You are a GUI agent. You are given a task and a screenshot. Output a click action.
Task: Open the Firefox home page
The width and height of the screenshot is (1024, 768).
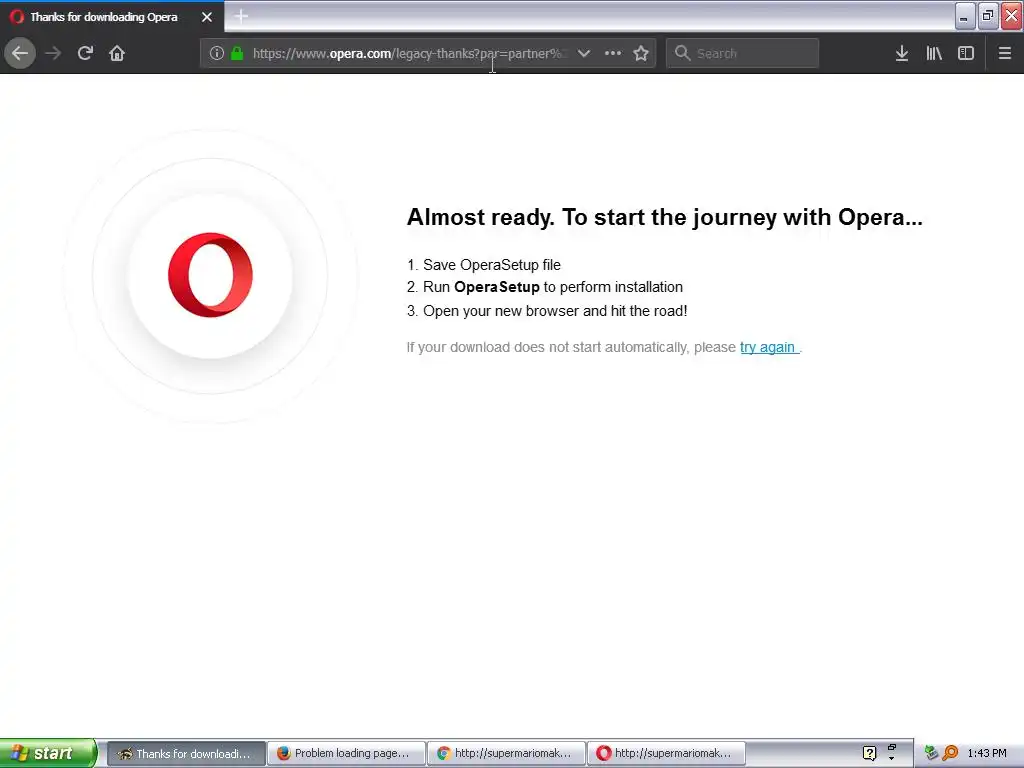pyautogui.click(x=117, y=53)
